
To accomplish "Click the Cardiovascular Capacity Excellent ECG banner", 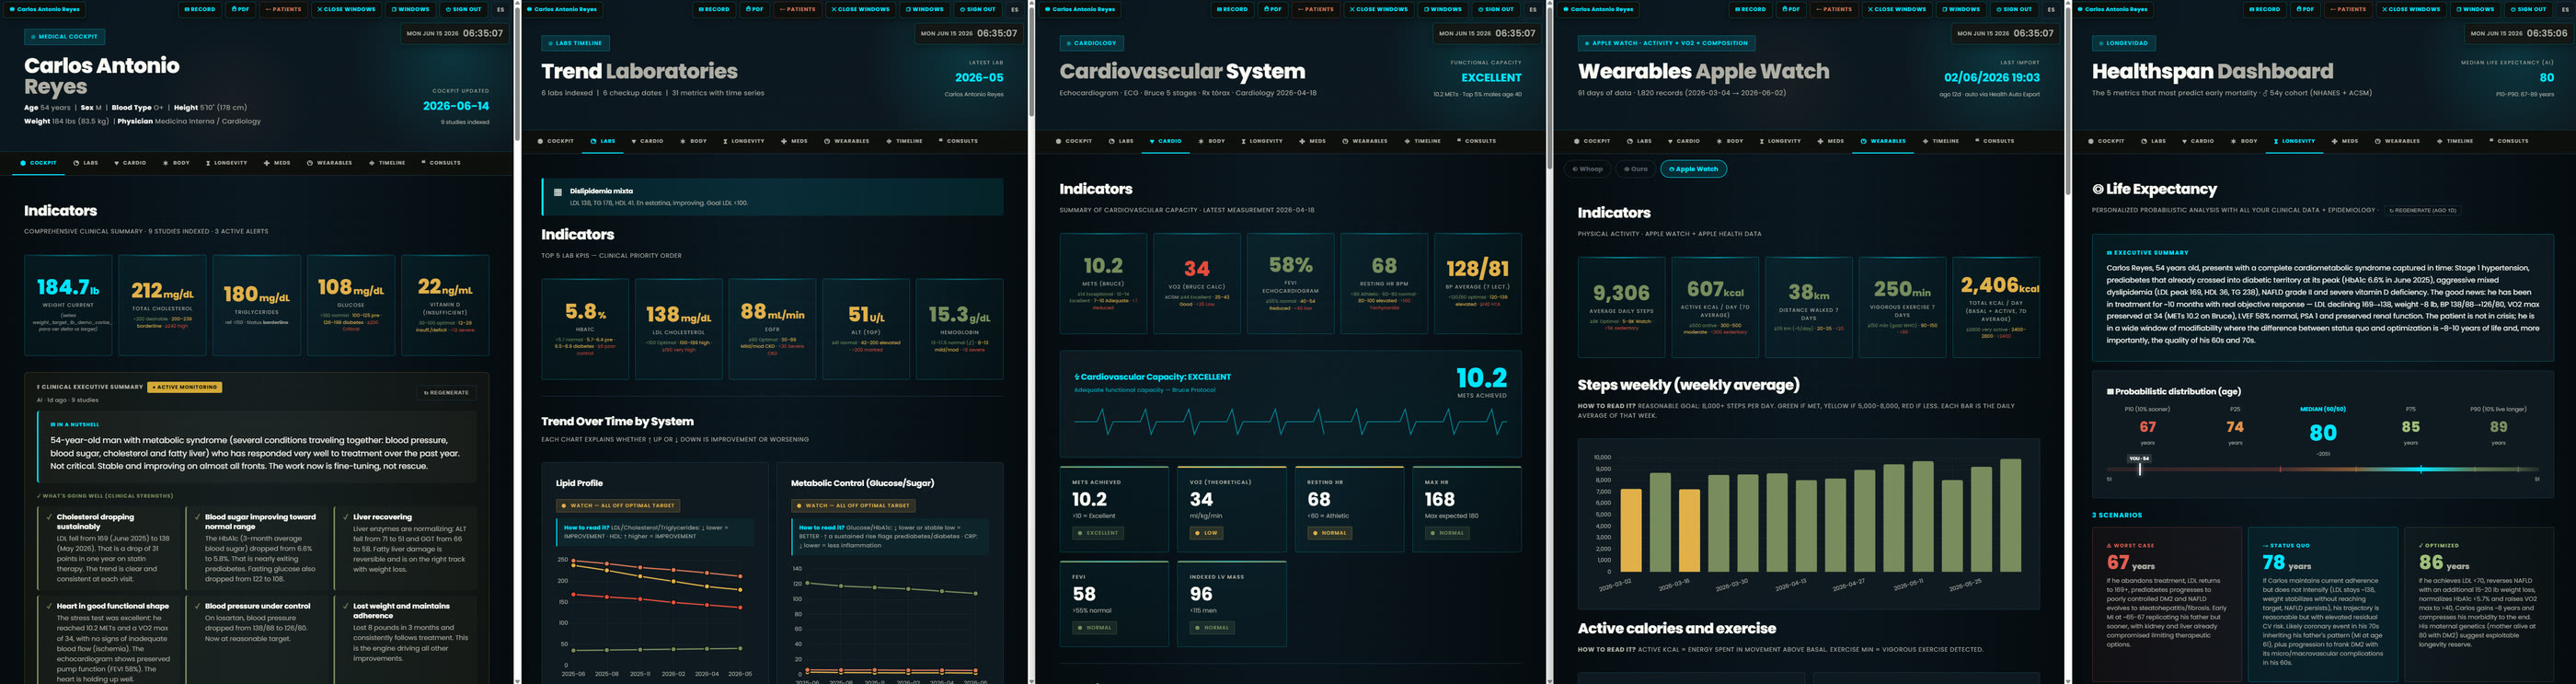I will [1290, 403].
